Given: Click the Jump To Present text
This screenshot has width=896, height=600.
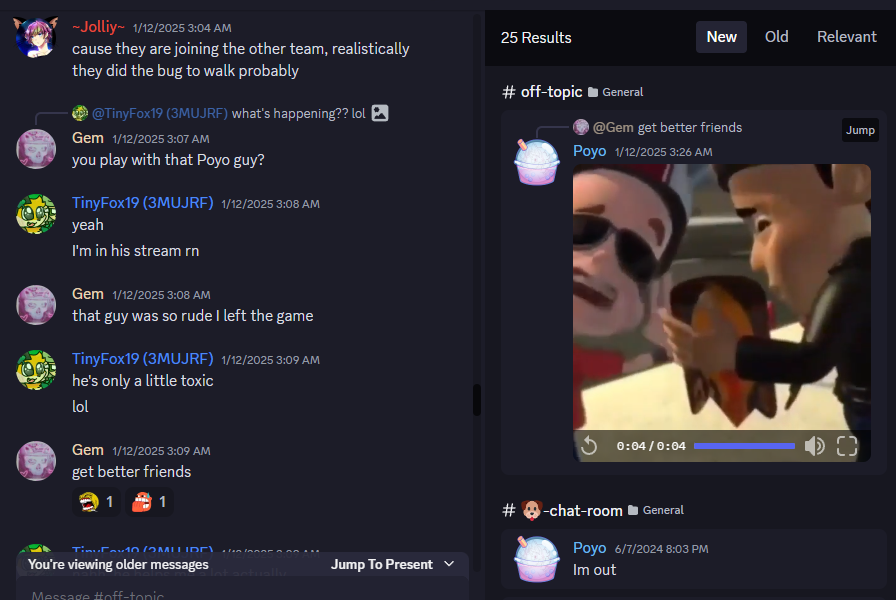Looking at the screenshot, I should (x=381, y=564).
